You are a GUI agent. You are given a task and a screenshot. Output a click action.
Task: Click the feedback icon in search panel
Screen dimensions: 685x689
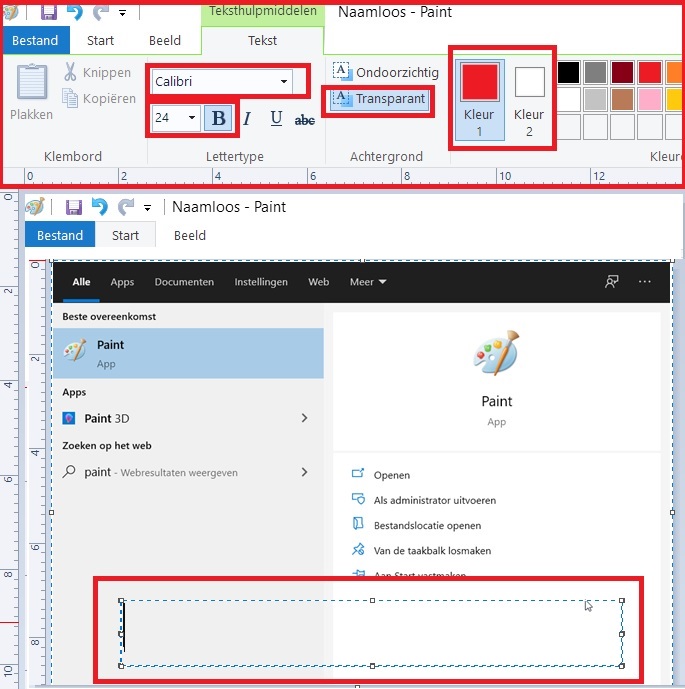[612, 282]
